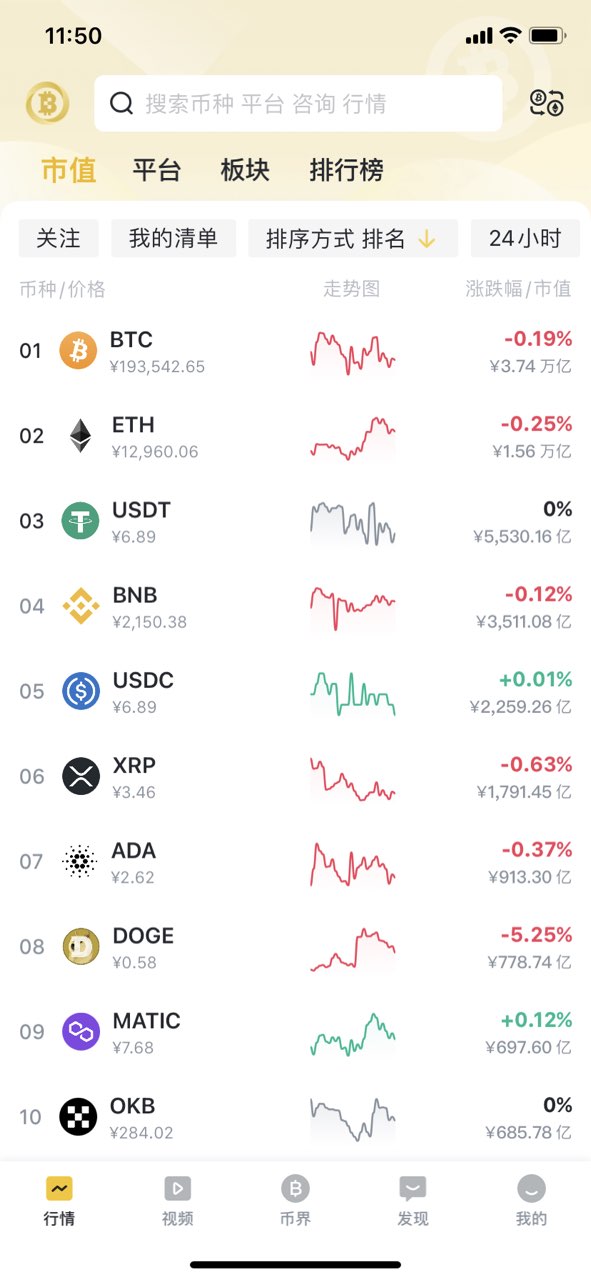Viewport: 591px width, 1280px height.
Task: Choose the MATIC purple coin icon
Action: point(81,1032)
